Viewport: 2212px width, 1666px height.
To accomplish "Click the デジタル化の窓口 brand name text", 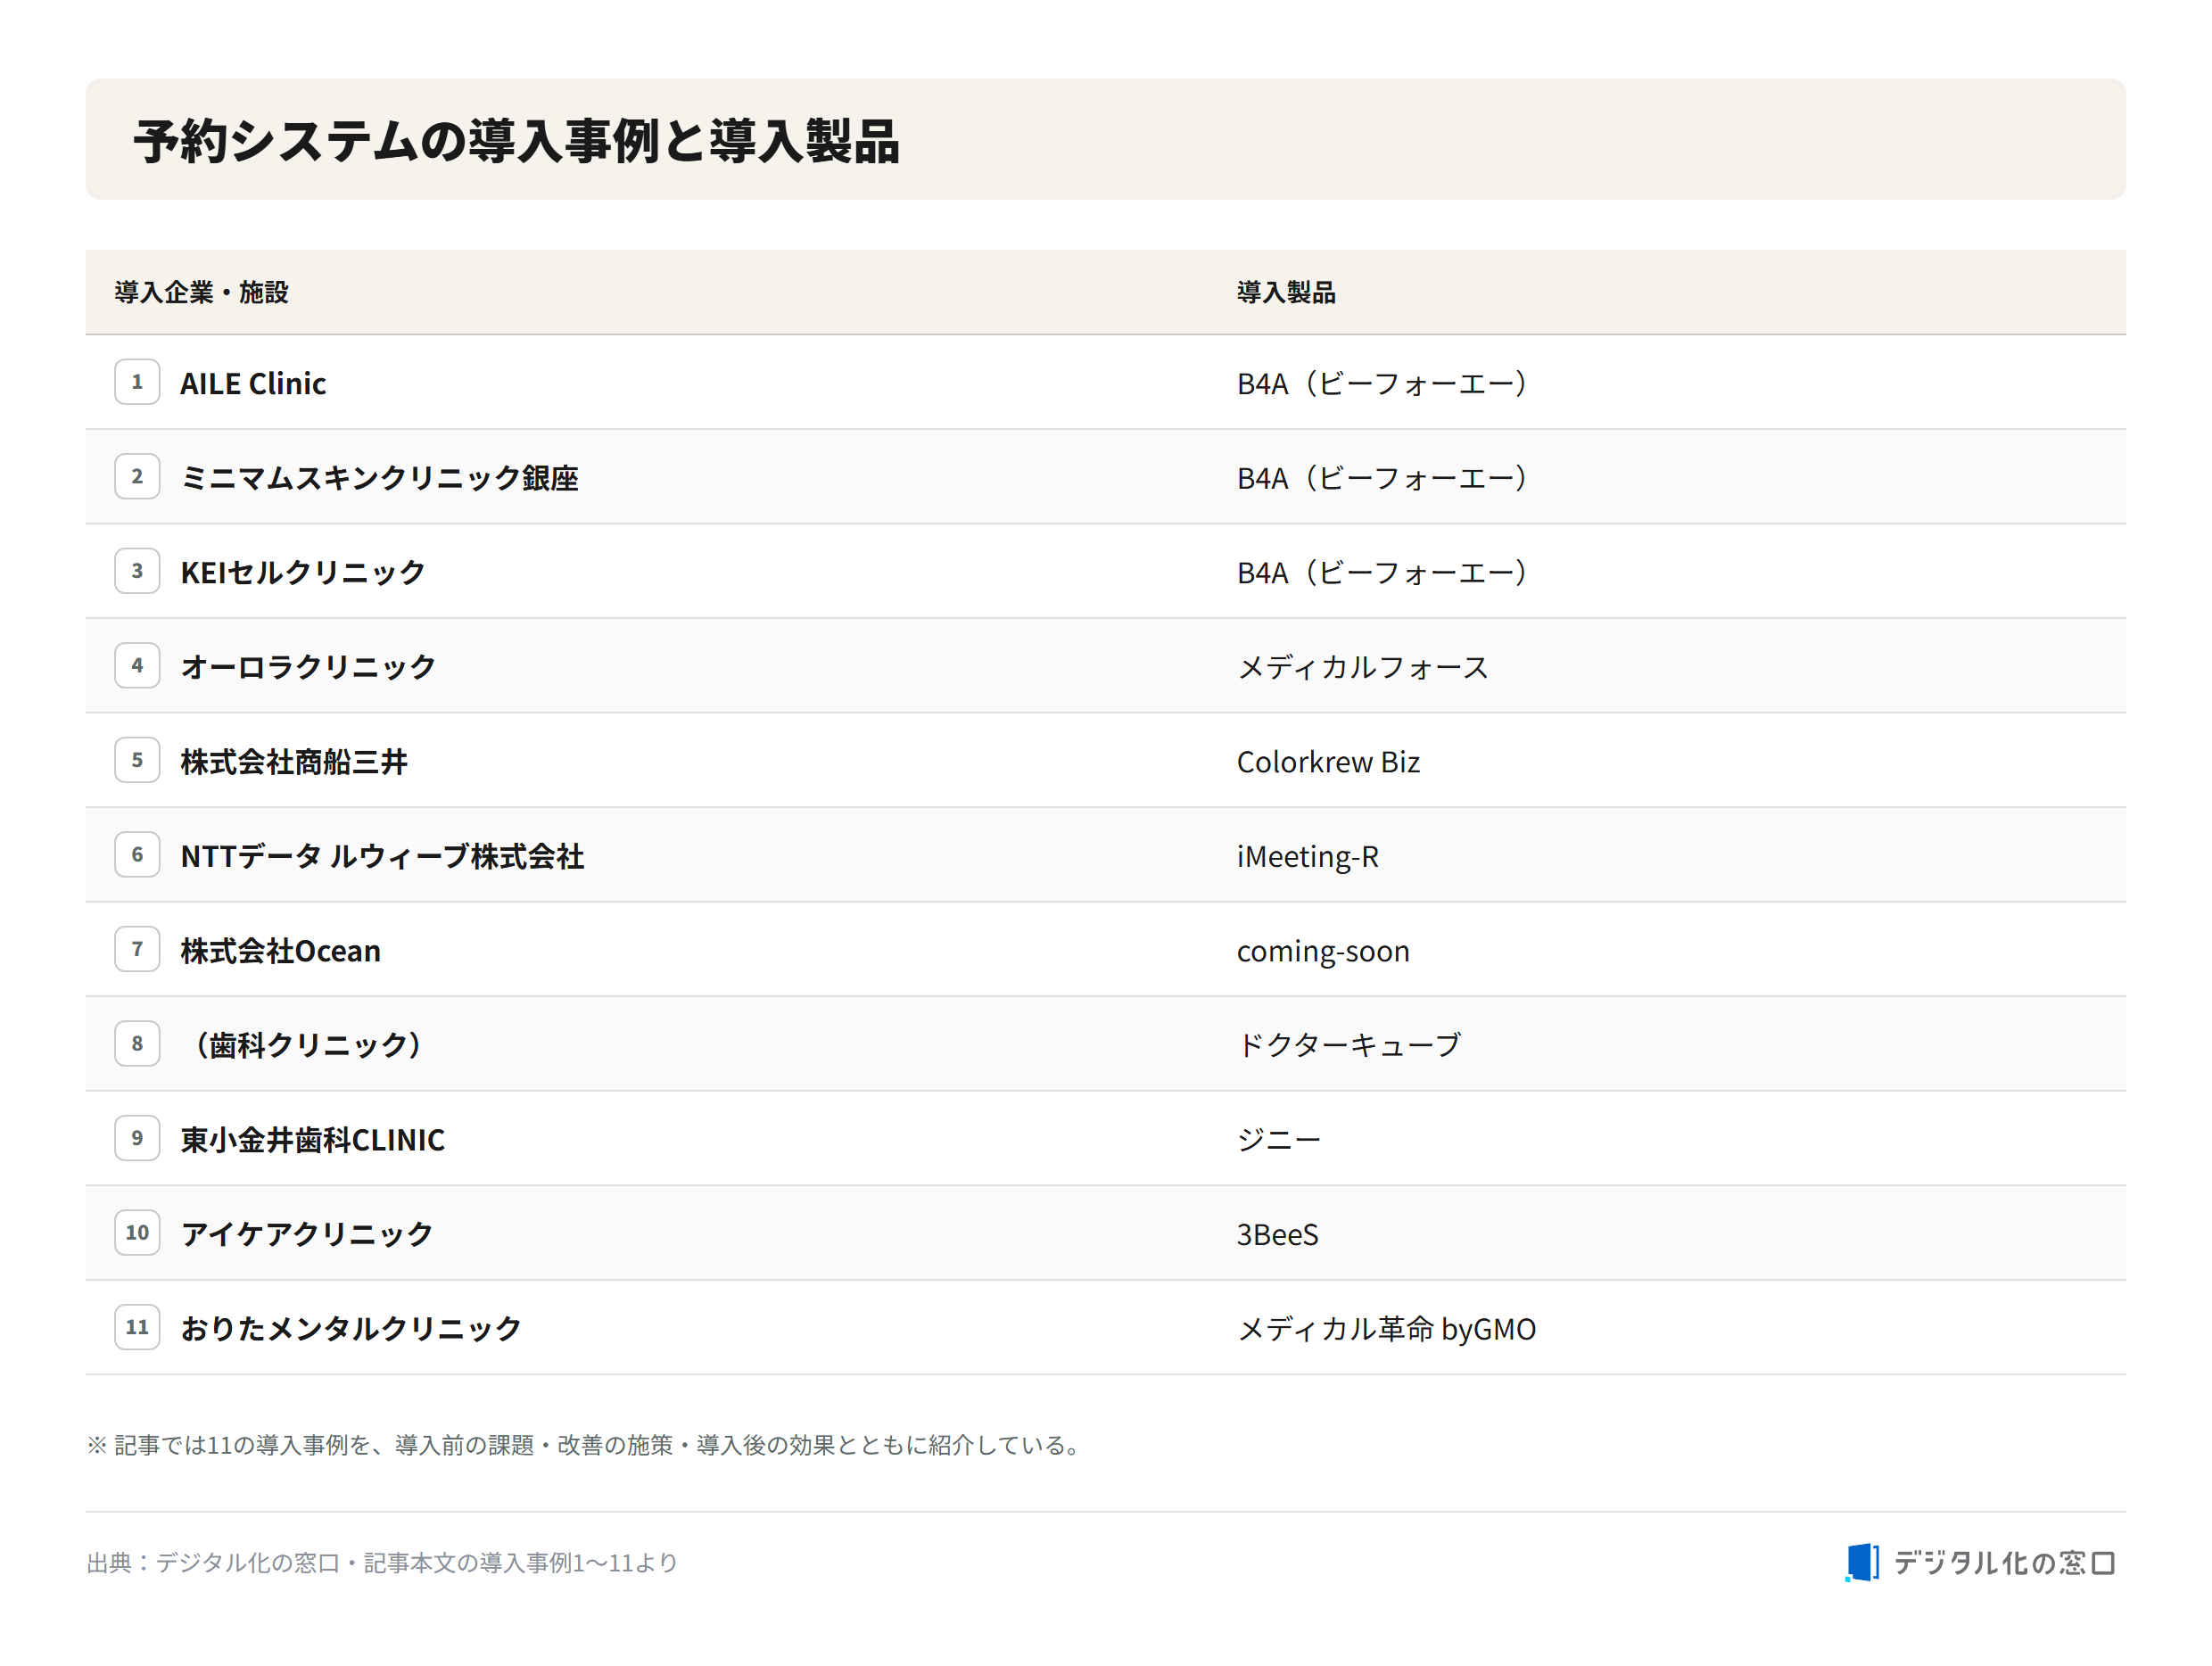I will click(x=2005, y=1562).
